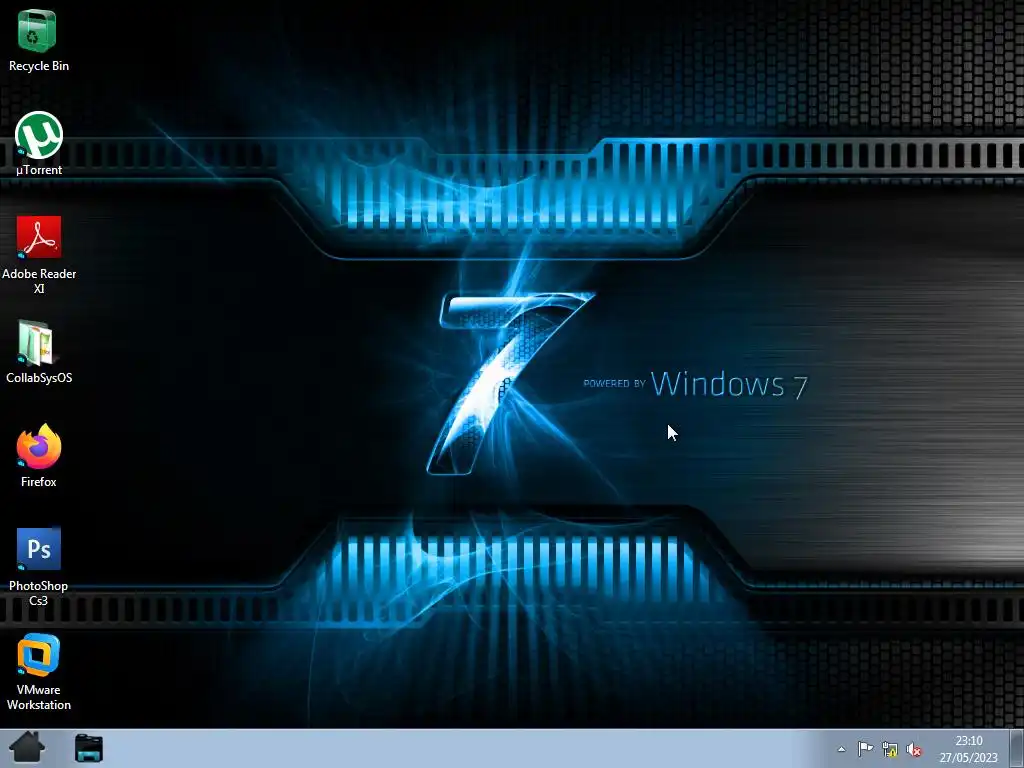Screen dimensions: 1024x768
Task: Open the file manager taskbar icon
Action: click(x=88, y=748)
